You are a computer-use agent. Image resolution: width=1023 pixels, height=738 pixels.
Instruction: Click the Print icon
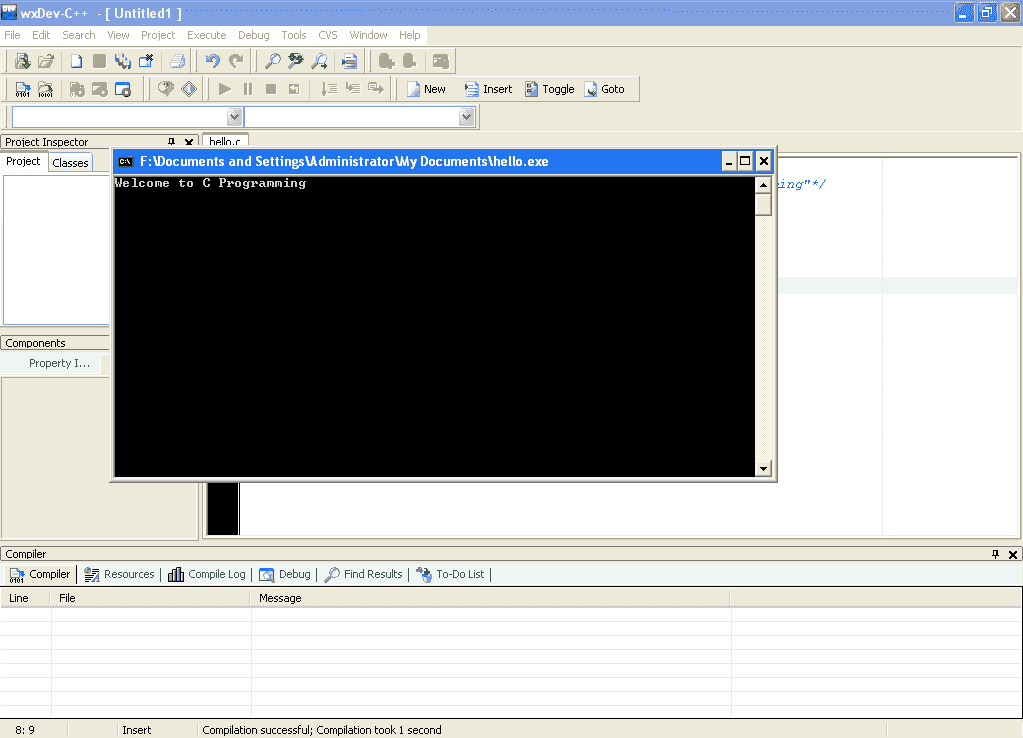pyautogui.click(x=178, y=61)
